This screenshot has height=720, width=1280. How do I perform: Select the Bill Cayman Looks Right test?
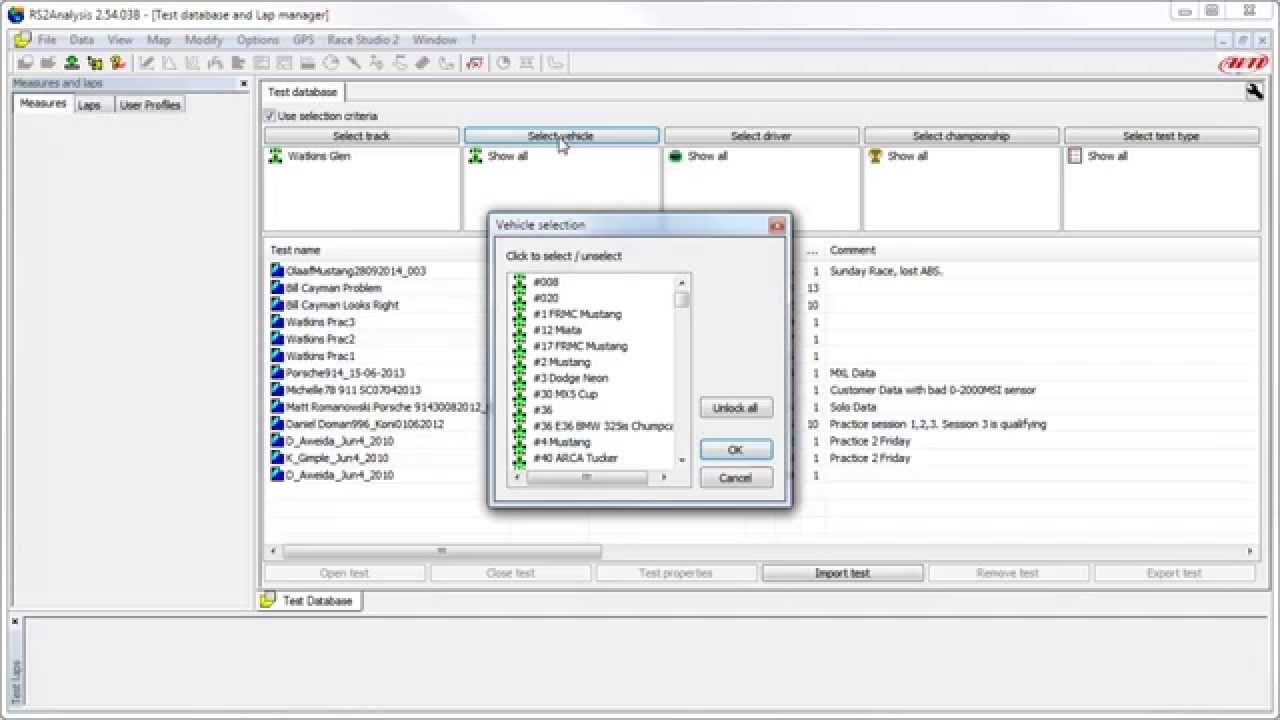click(x=342, y=305)
